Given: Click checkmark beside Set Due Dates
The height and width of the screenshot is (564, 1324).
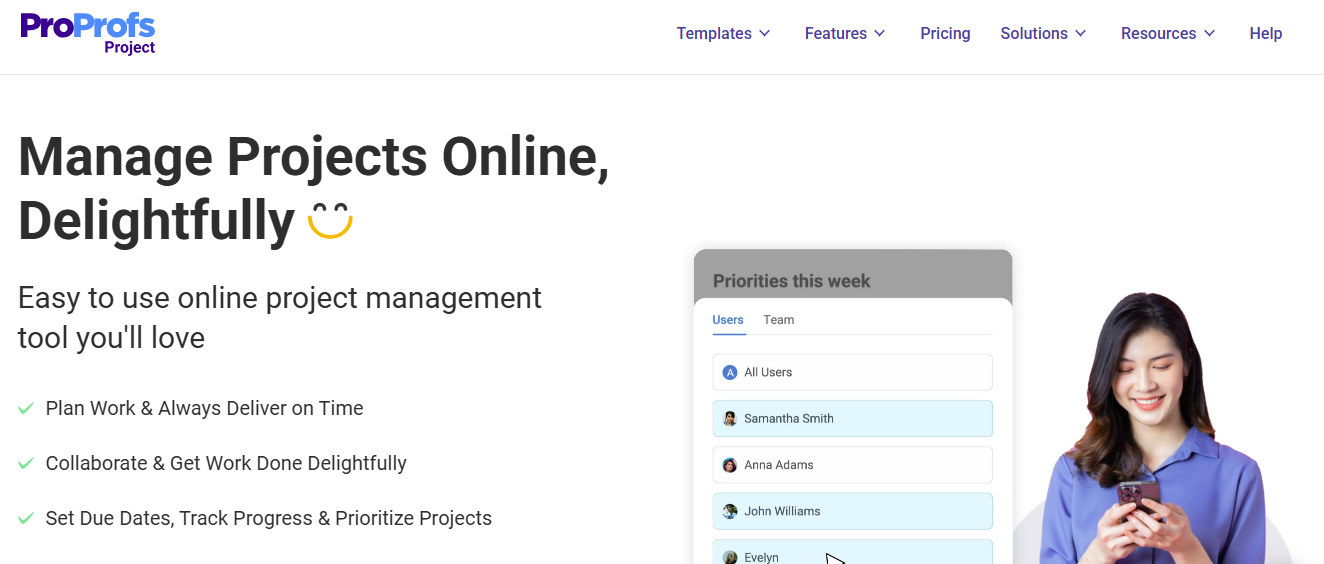Looking at the screenshot, I should point(26,518).
